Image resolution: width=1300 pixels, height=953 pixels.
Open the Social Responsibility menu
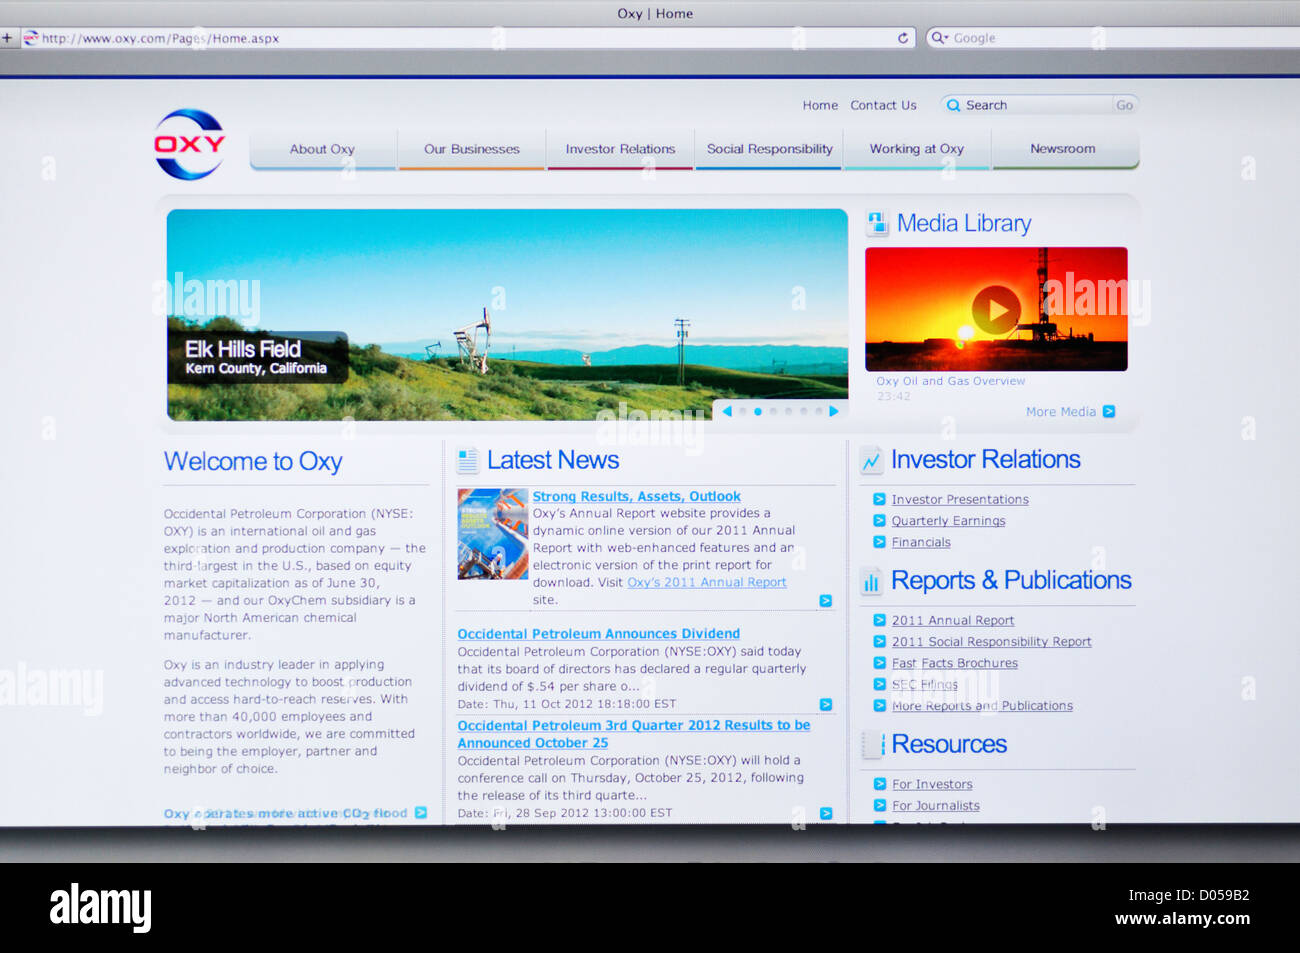(x=769, y=149)
